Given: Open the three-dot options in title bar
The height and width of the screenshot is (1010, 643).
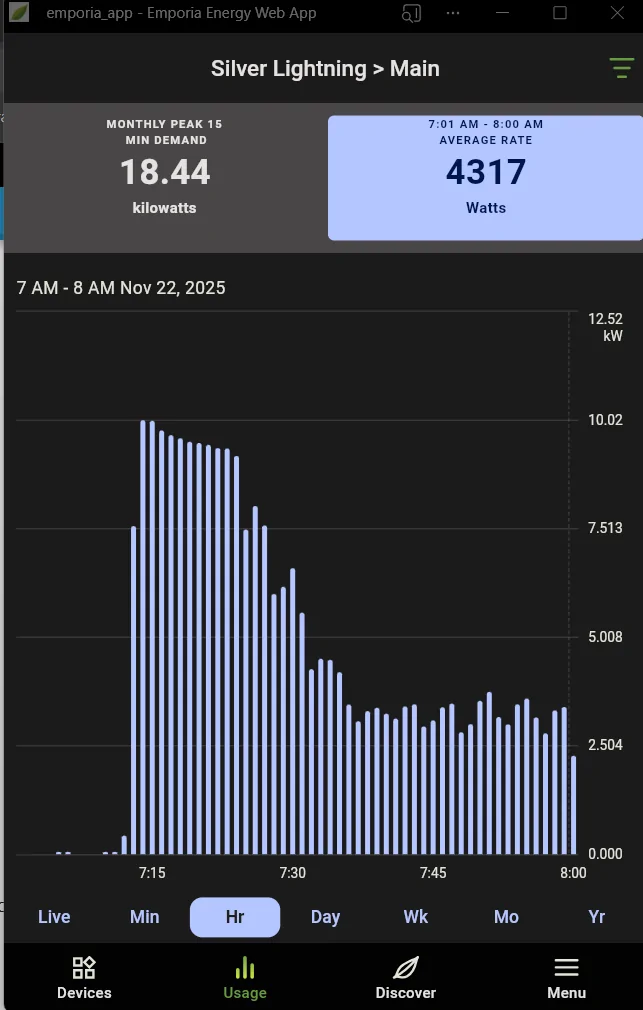Looking at the screenshot, I should coord(454,13).
